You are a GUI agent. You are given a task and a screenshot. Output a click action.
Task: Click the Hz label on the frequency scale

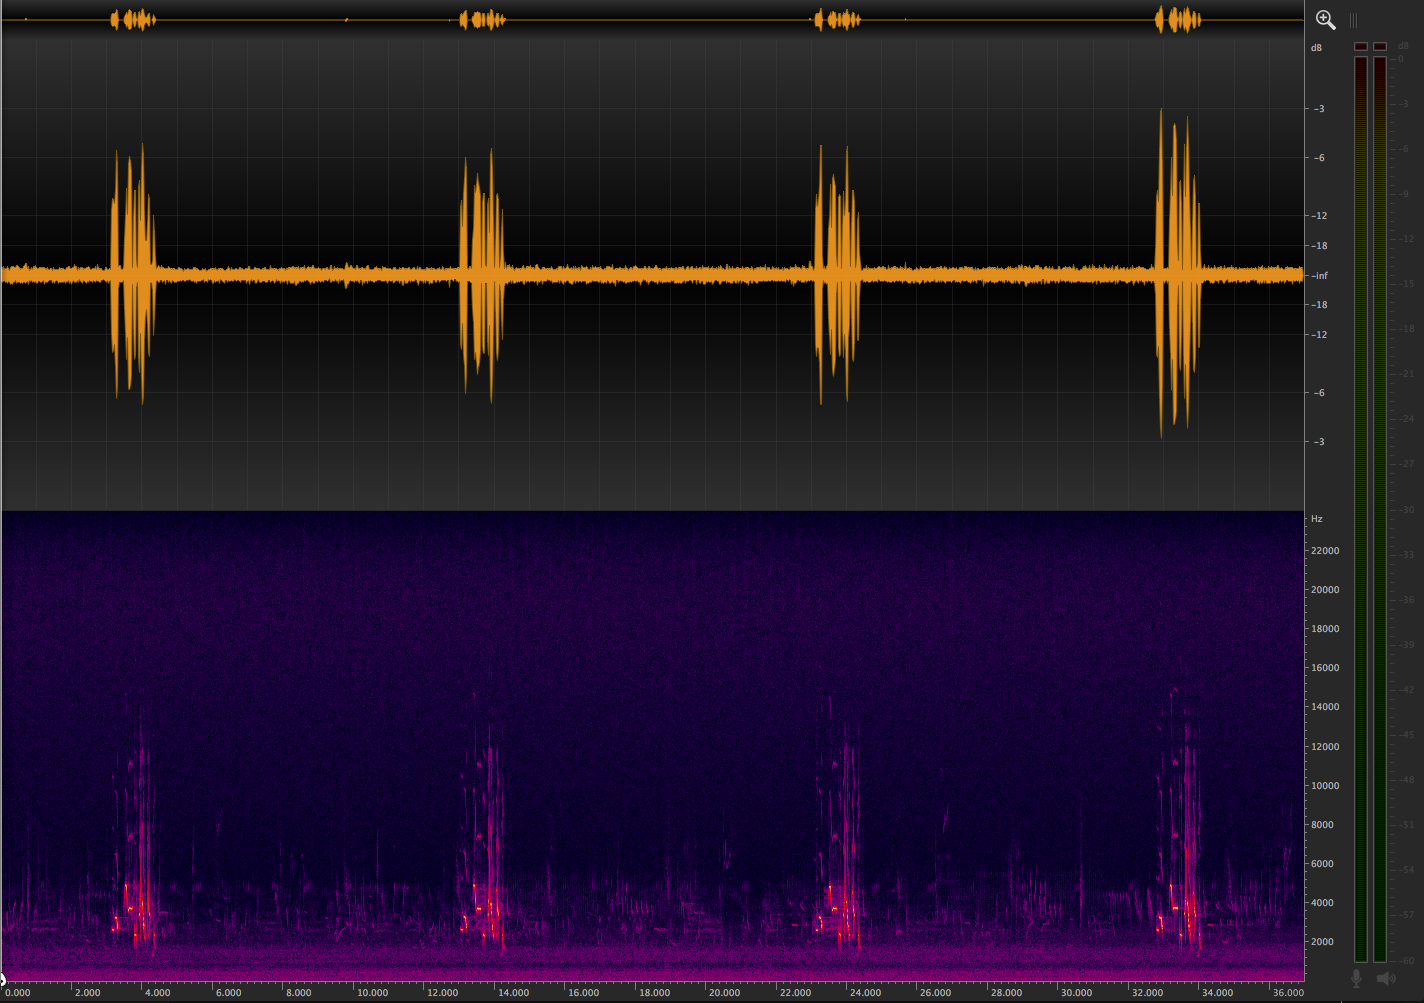click(1316, 519)
